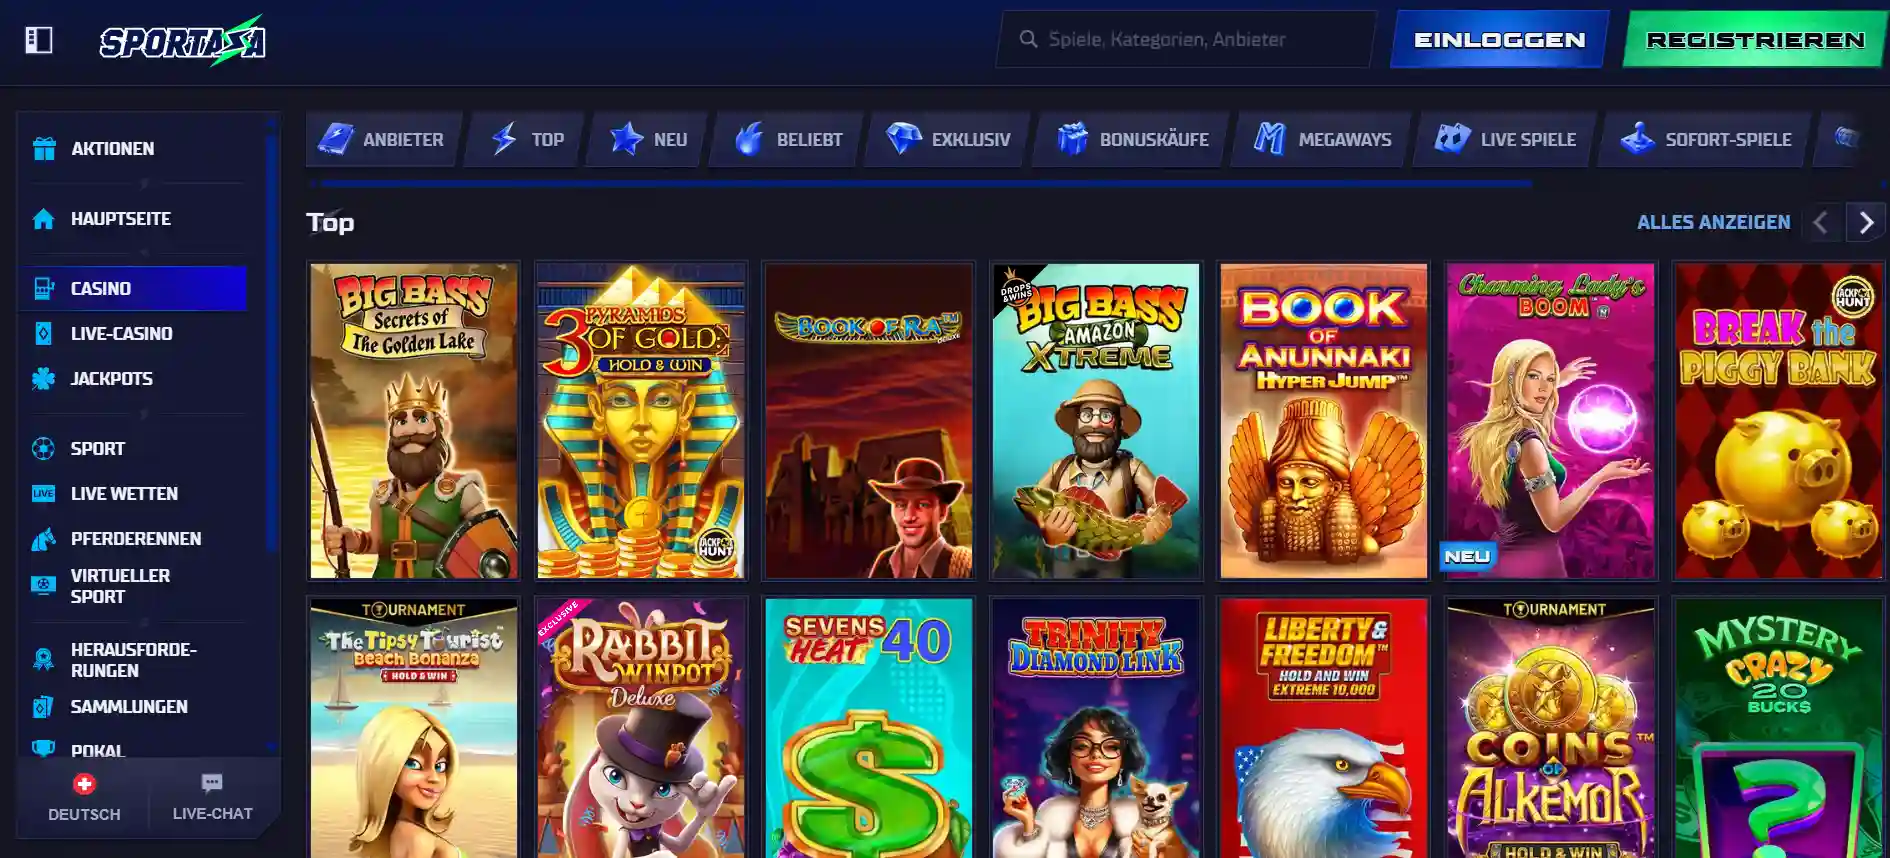
Task: Show previous Top games with left arrow
Action: pyautogui.click(x=1821, y=222)
